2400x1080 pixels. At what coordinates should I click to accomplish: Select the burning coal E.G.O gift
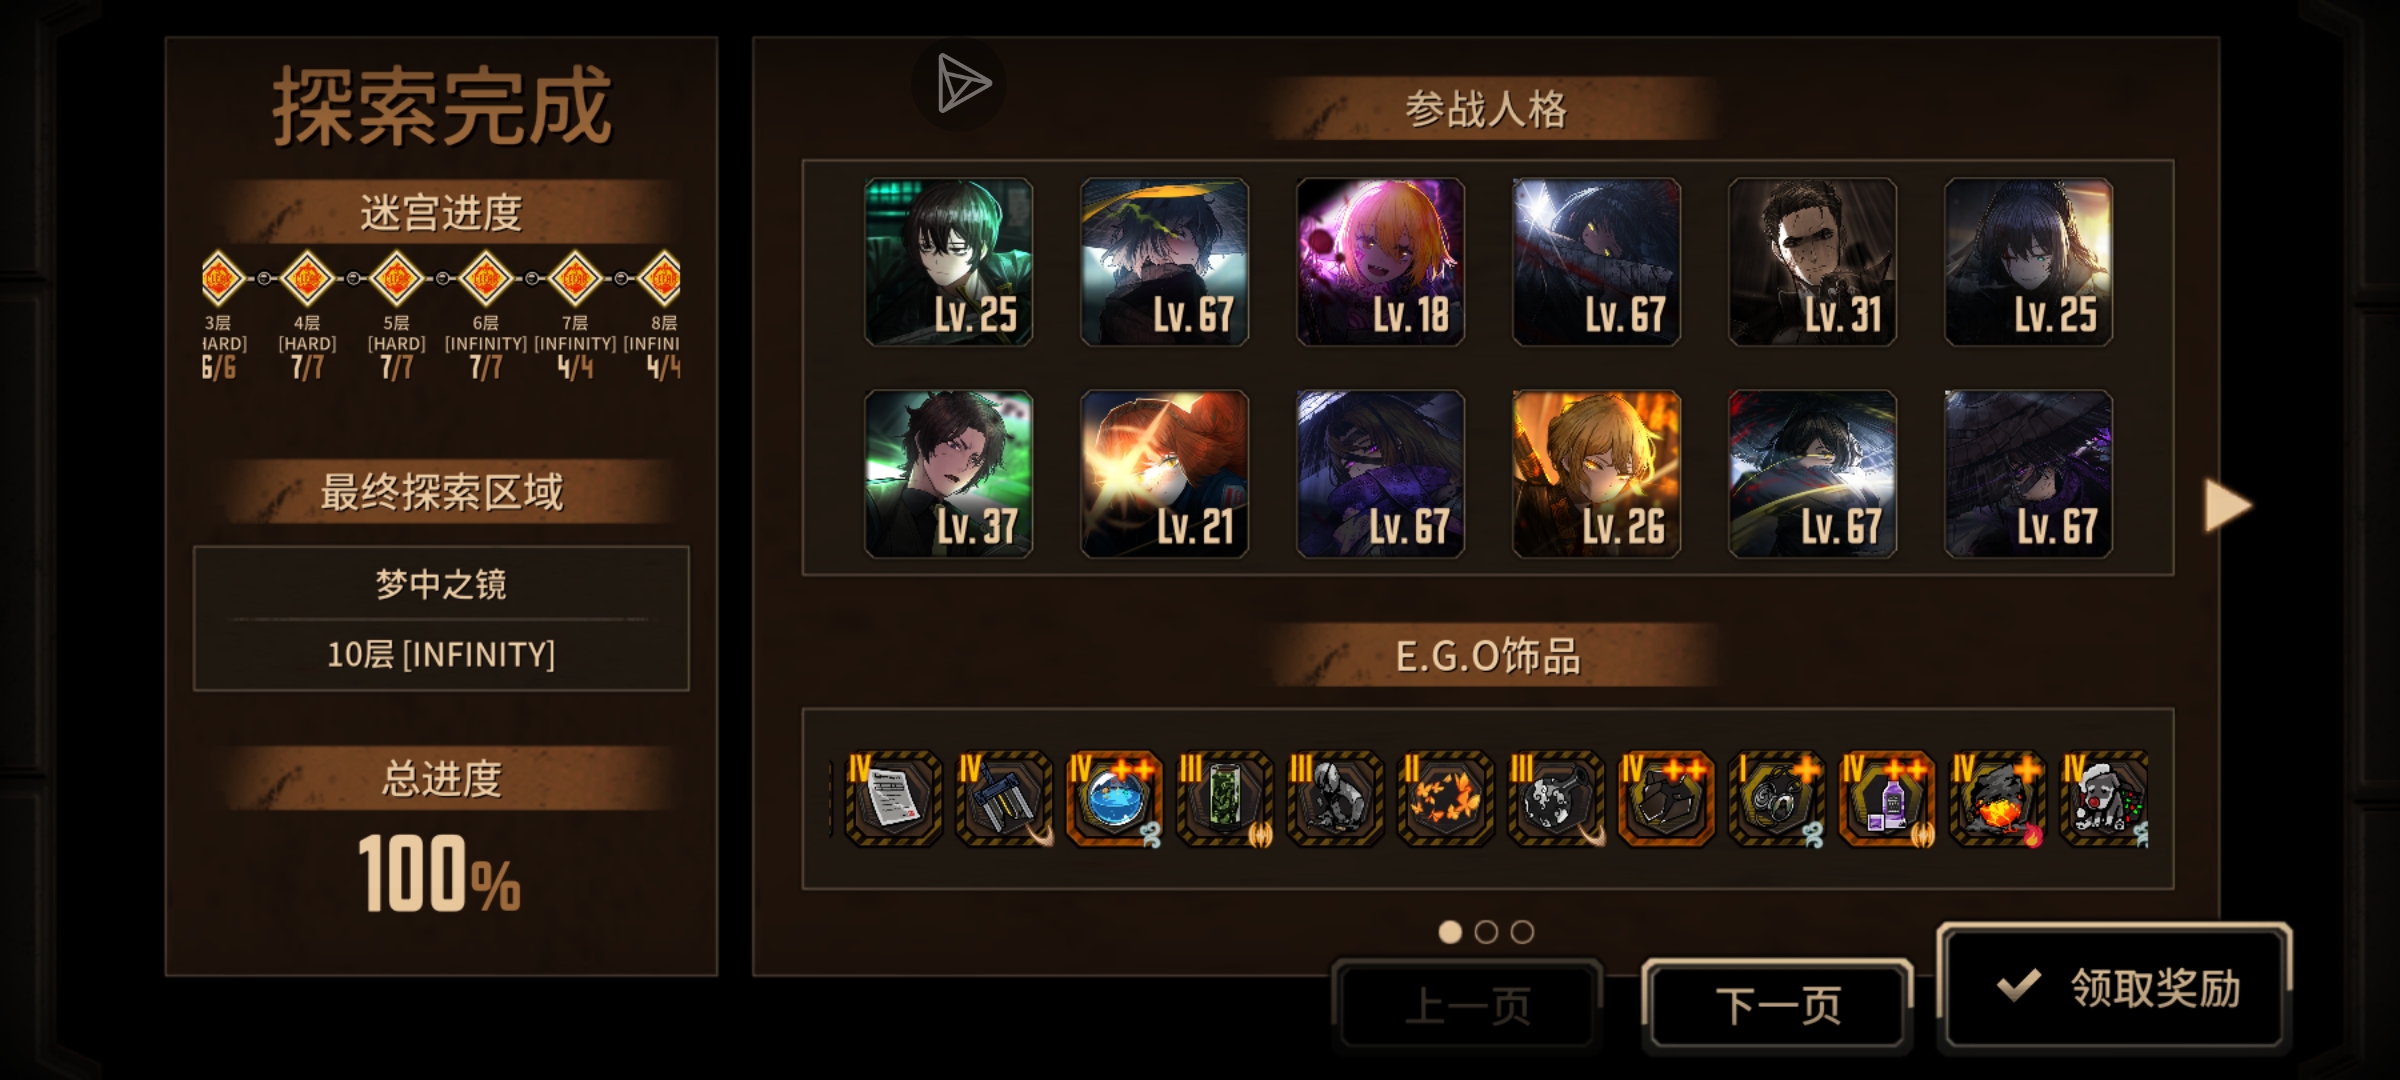1997,799
